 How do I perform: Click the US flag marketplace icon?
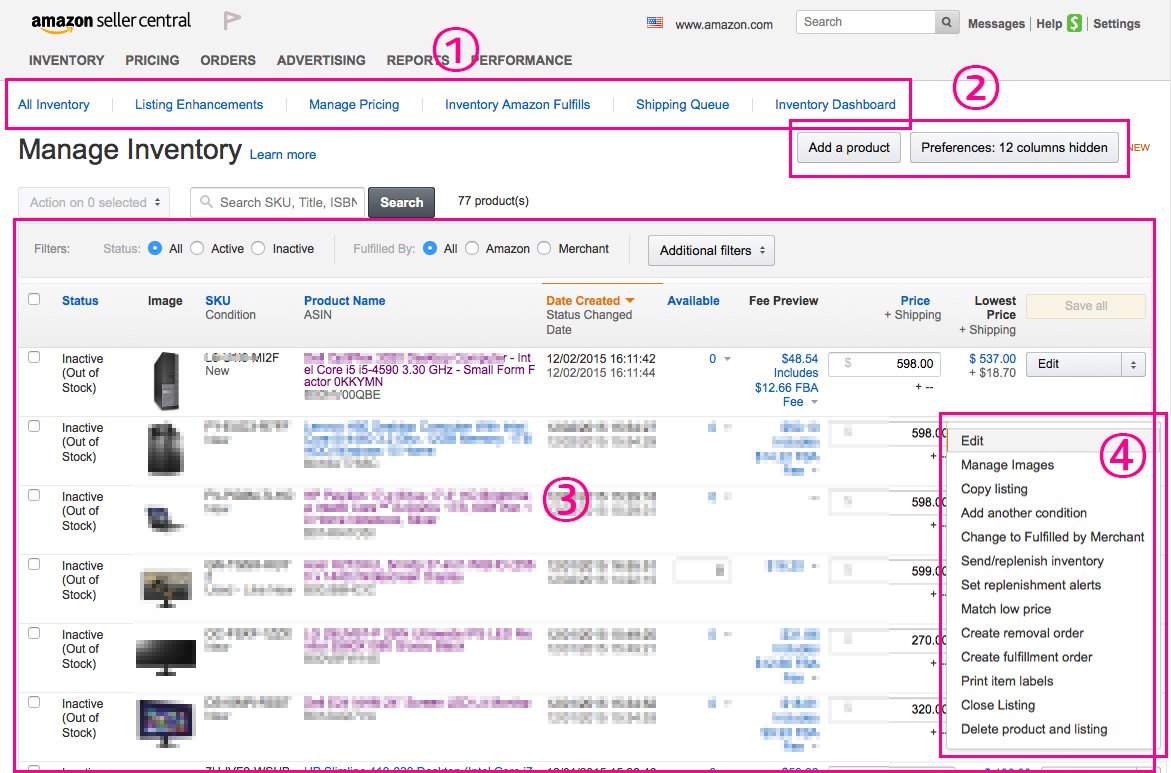tap(655, 23)
